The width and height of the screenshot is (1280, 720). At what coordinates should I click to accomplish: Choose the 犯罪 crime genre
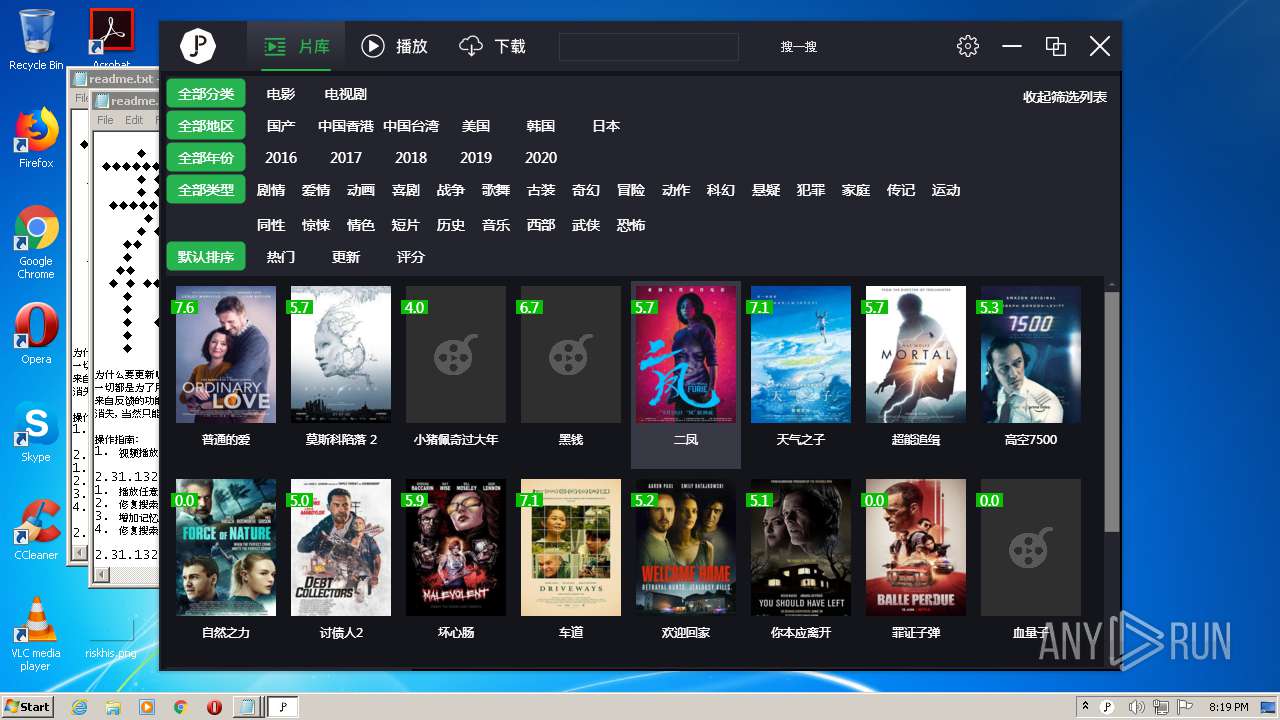[811, 190]
